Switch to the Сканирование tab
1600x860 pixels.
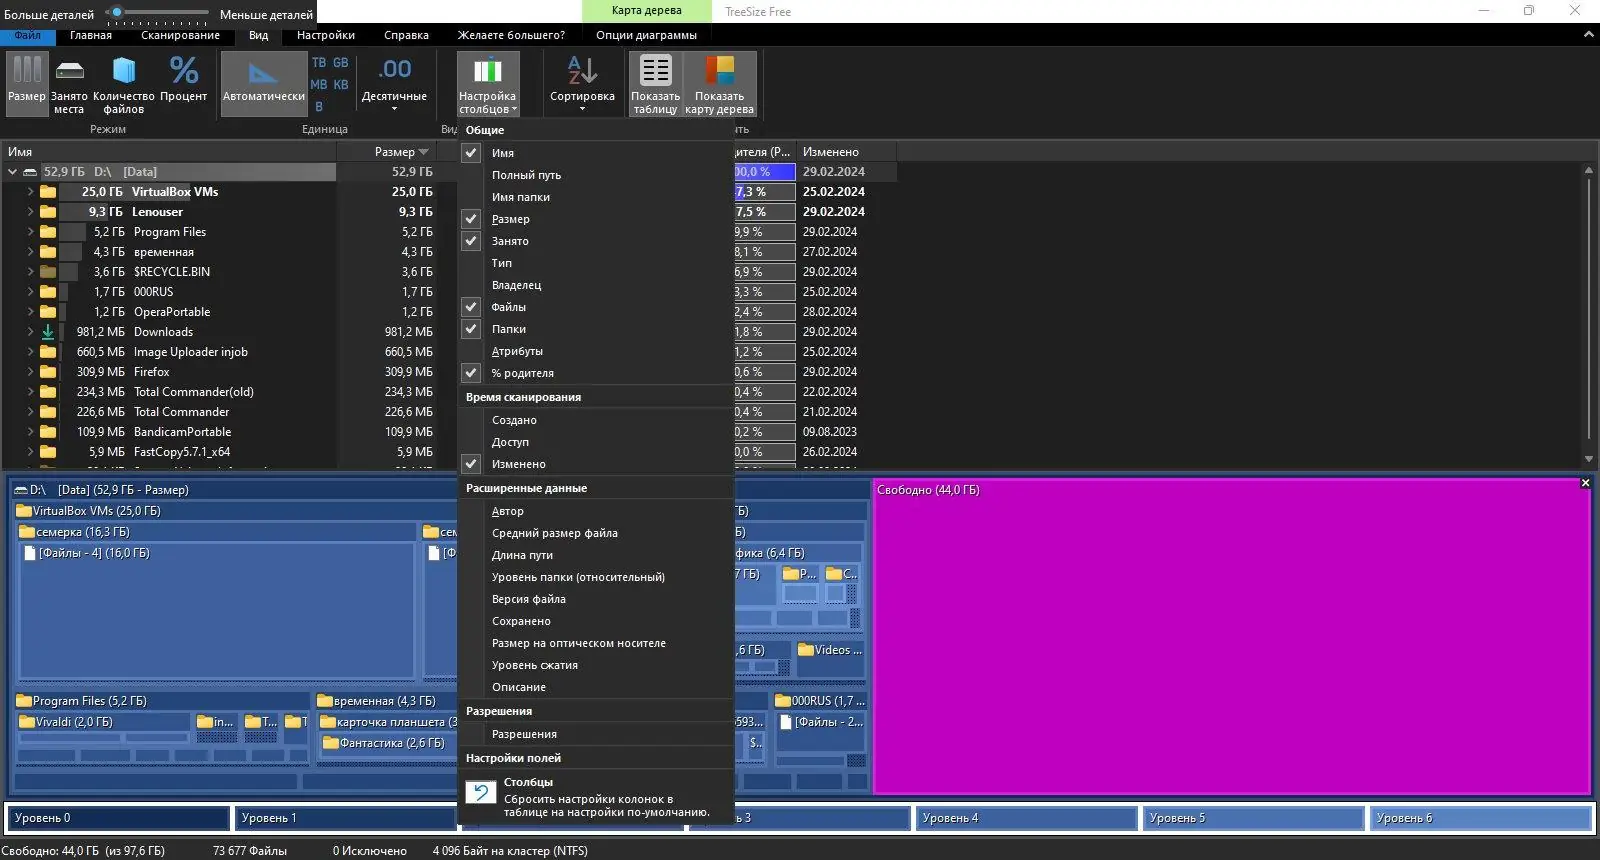[x=180, y=35]
